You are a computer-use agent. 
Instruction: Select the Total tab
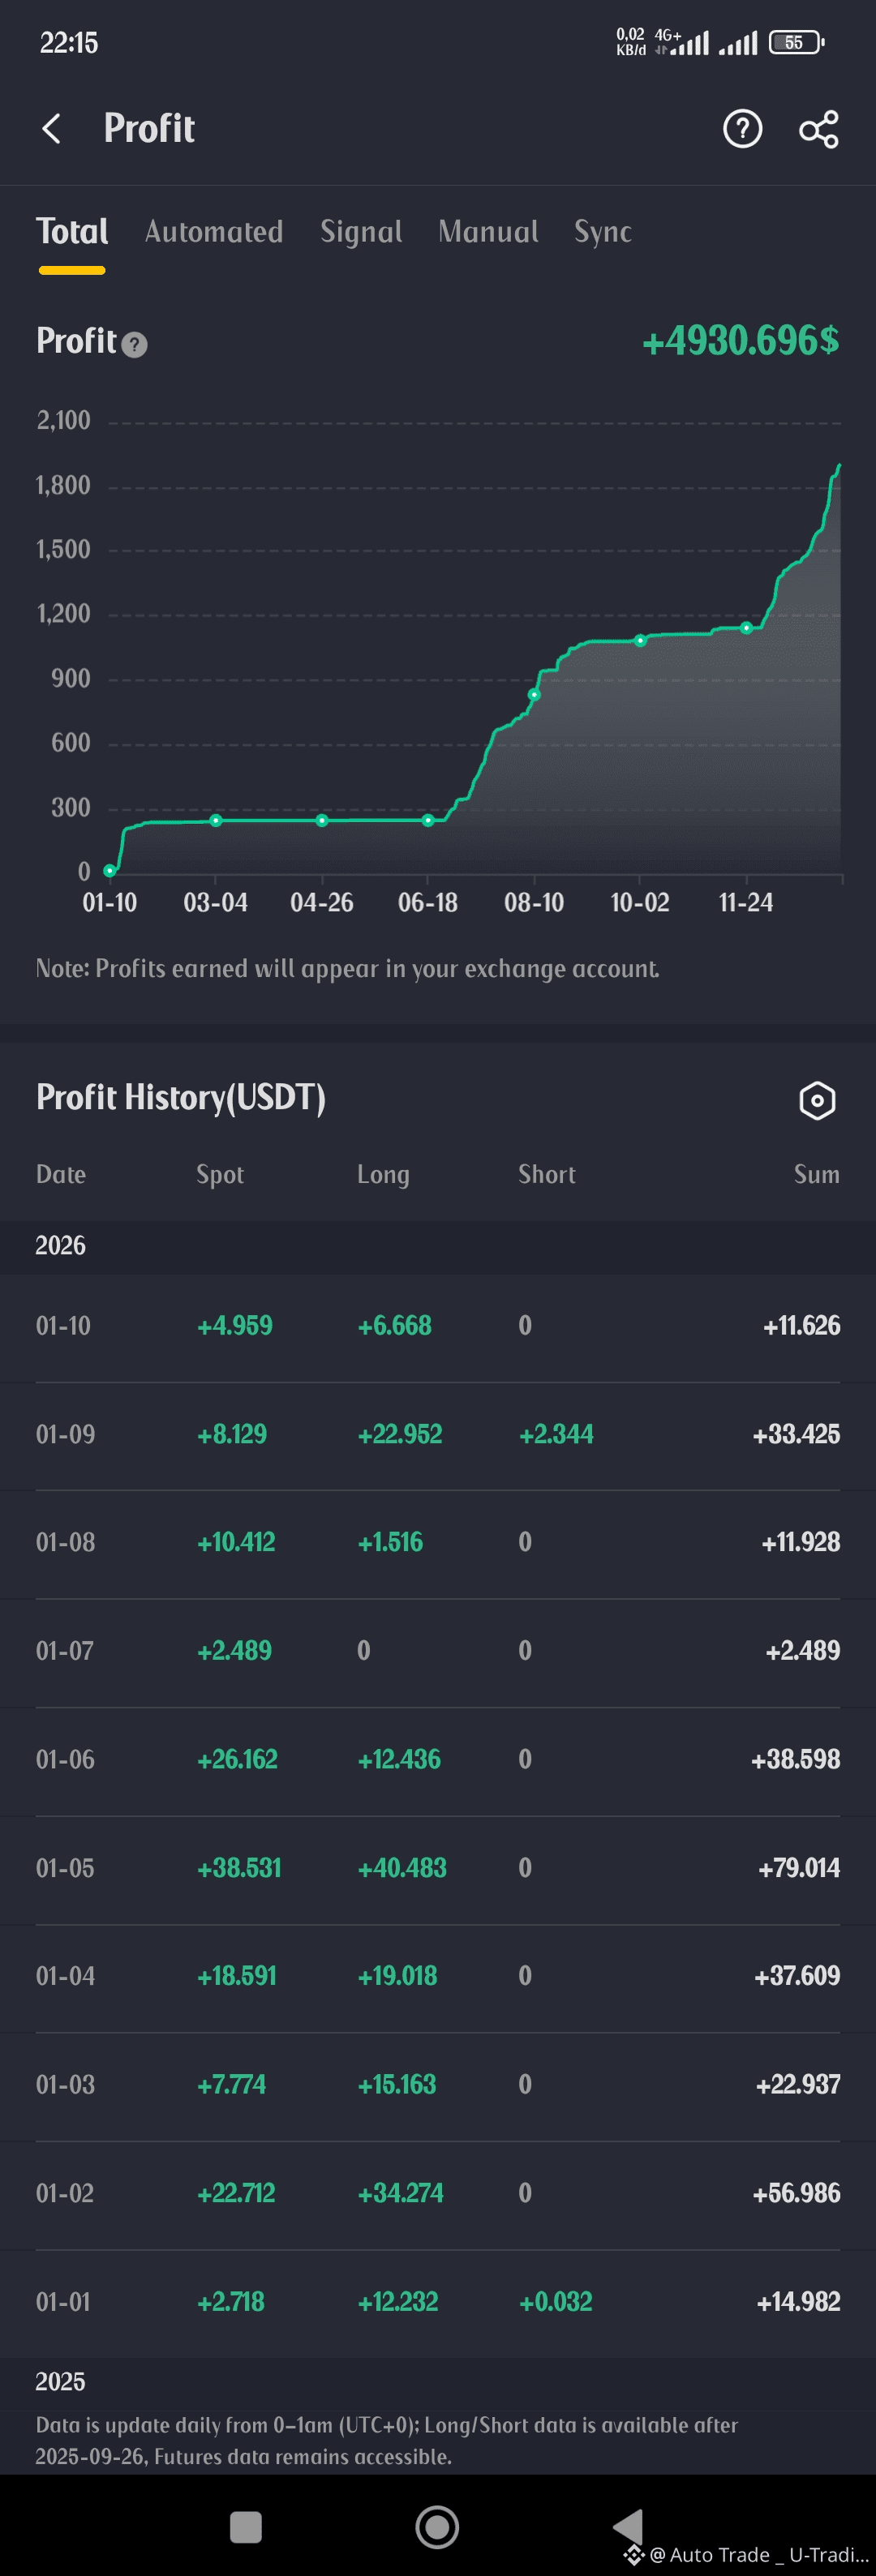[72, 232]
